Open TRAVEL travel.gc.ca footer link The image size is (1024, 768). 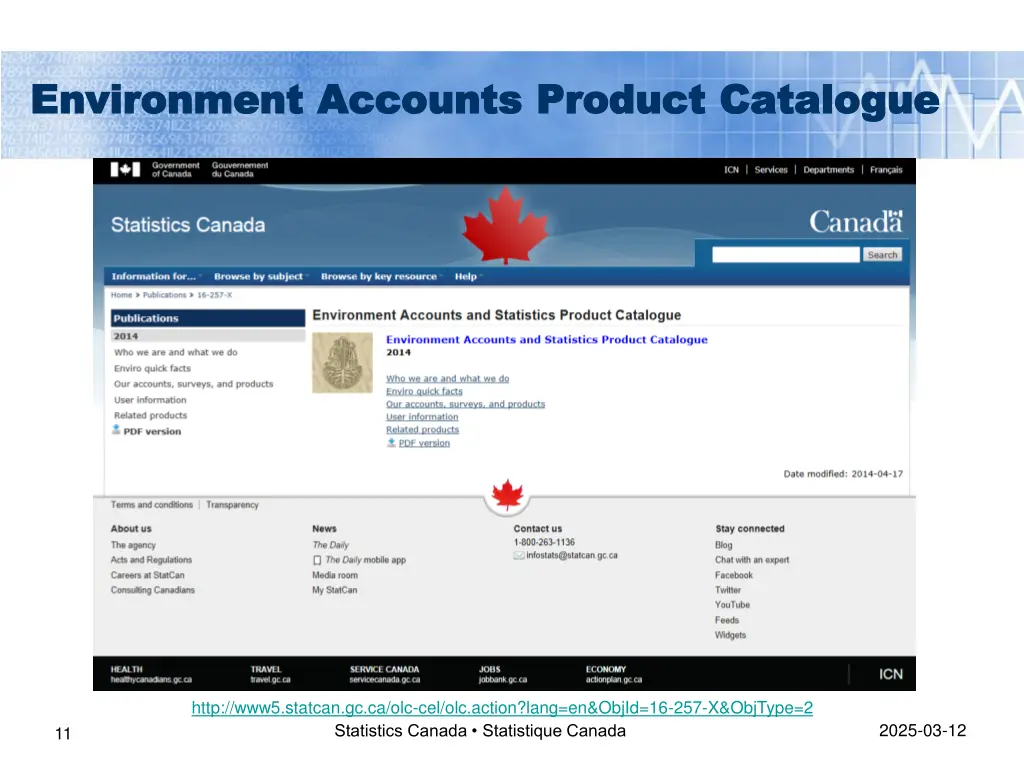270,675
